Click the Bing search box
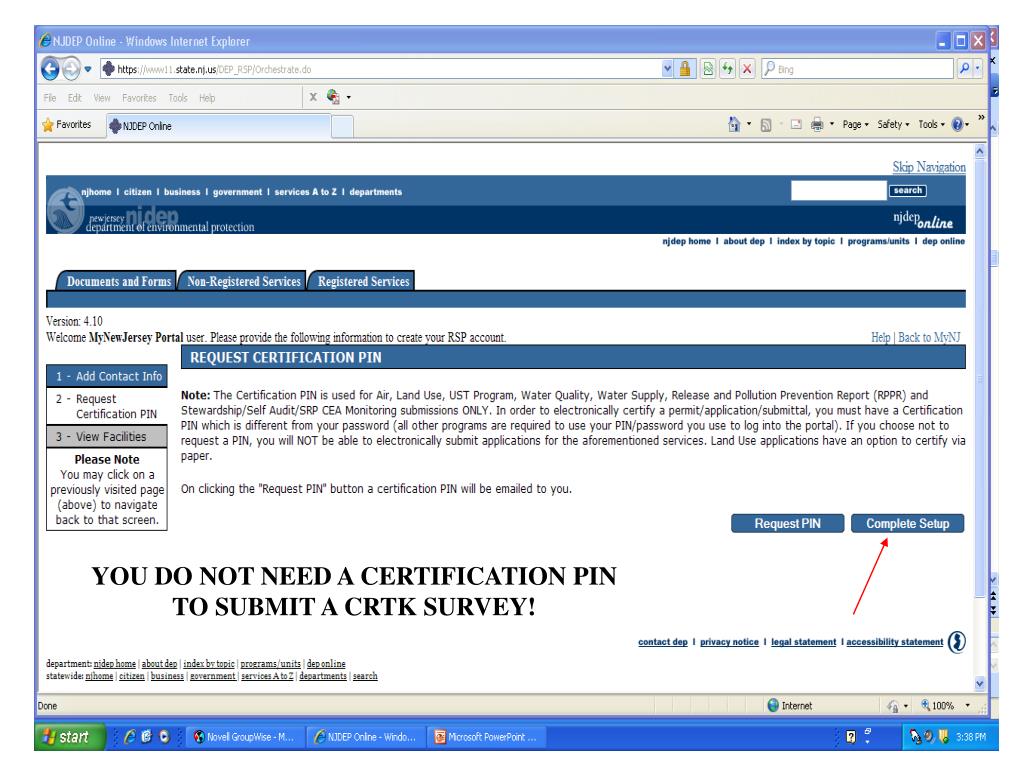The width and height of the screenshot is (1024, 768). pyautogui.click(x=857, y=69)
